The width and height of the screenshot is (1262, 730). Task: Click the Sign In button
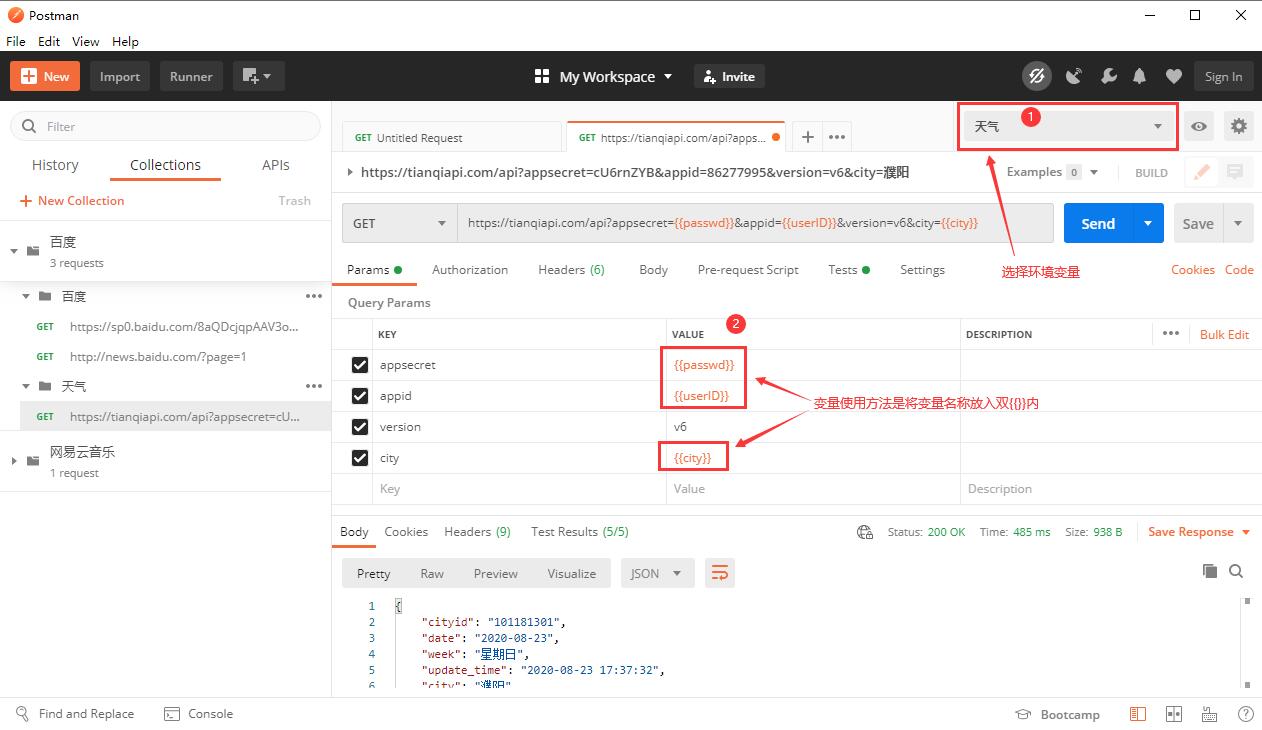coord(1223,76)
